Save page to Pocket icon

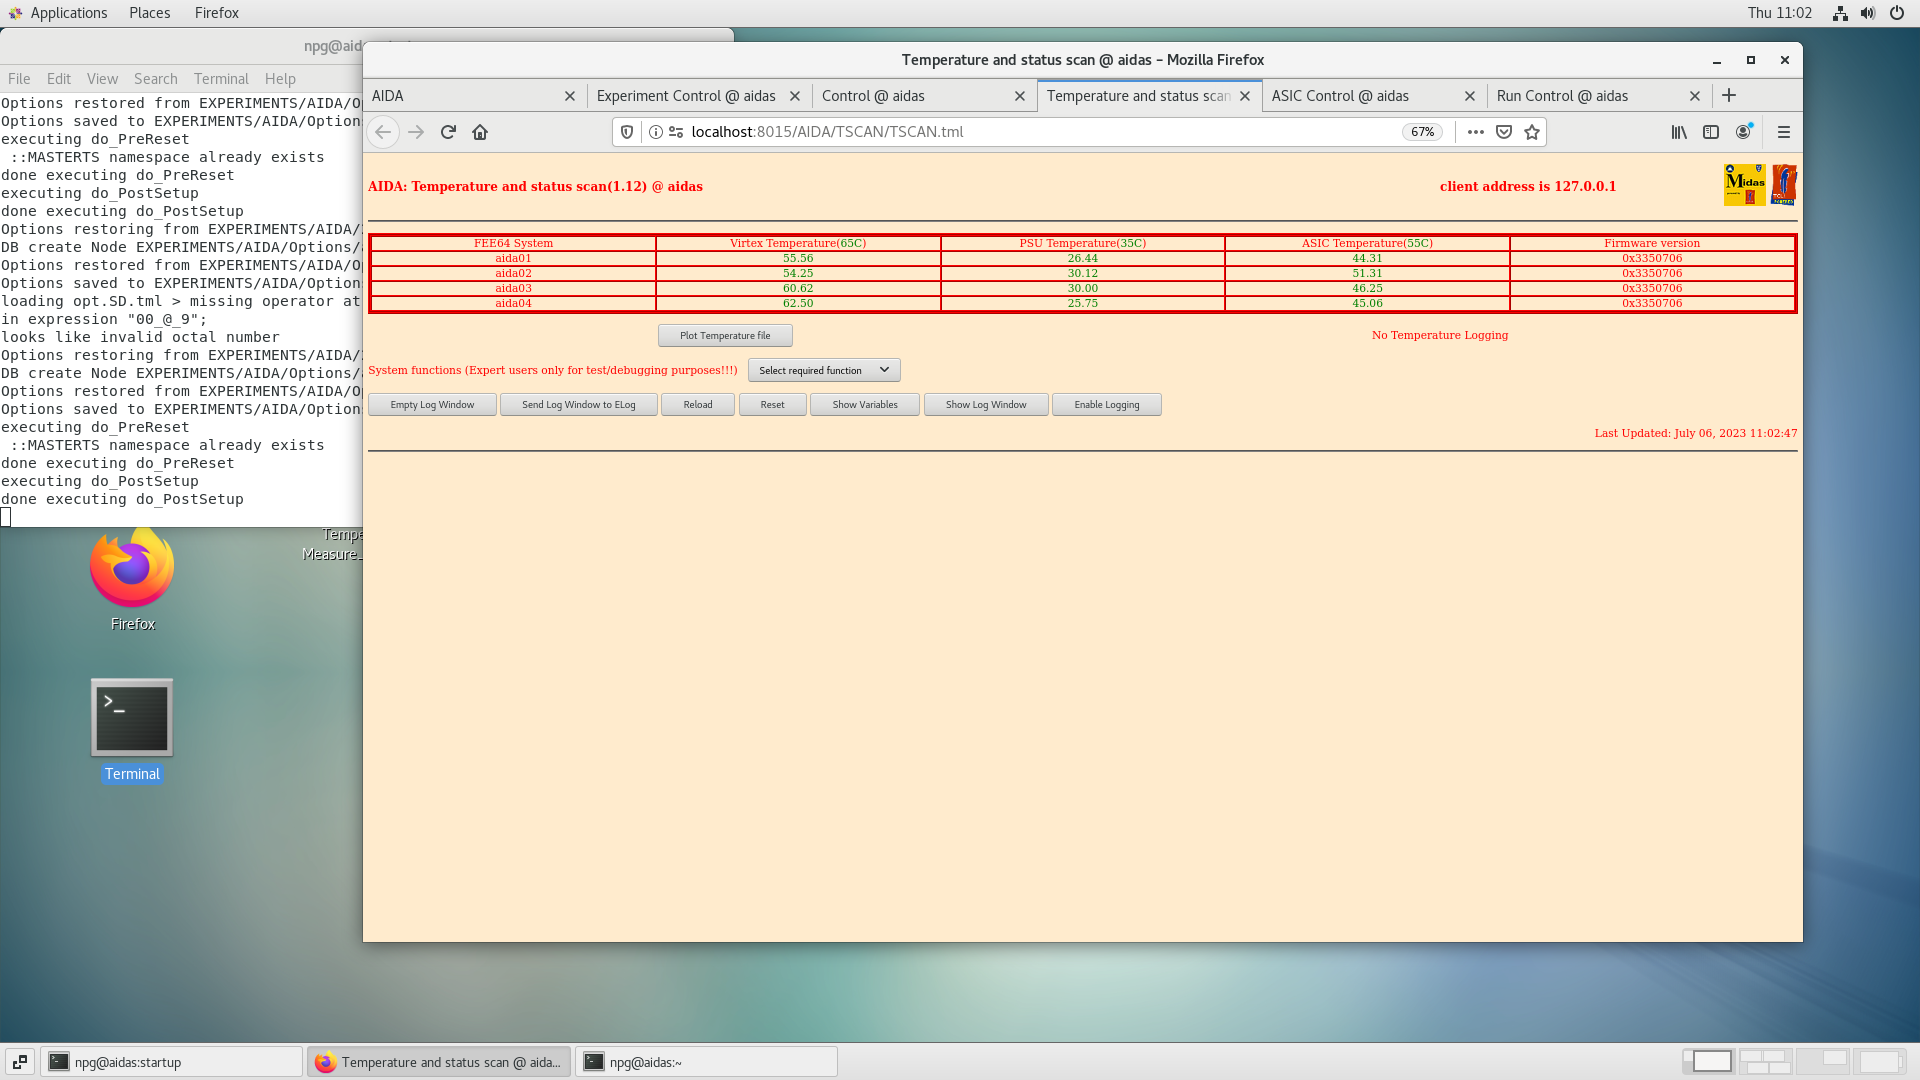tap(1504, 132)
